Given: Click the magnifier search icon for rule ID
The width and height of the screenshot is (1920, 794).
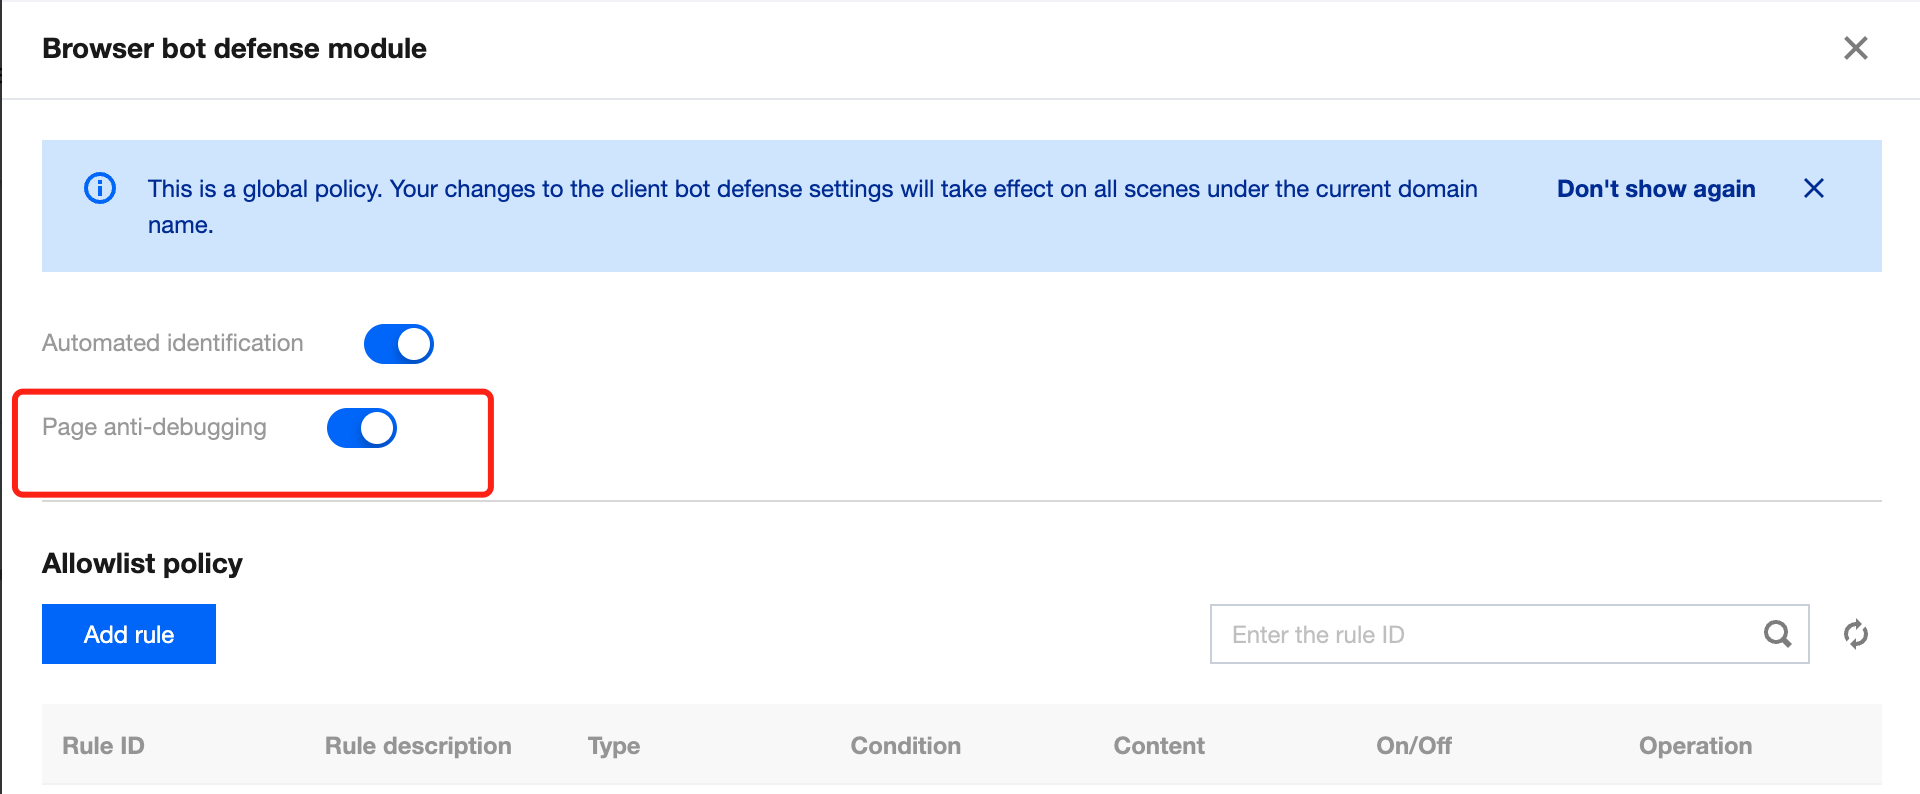Looking at the screenshot, I should [1777, 634].
